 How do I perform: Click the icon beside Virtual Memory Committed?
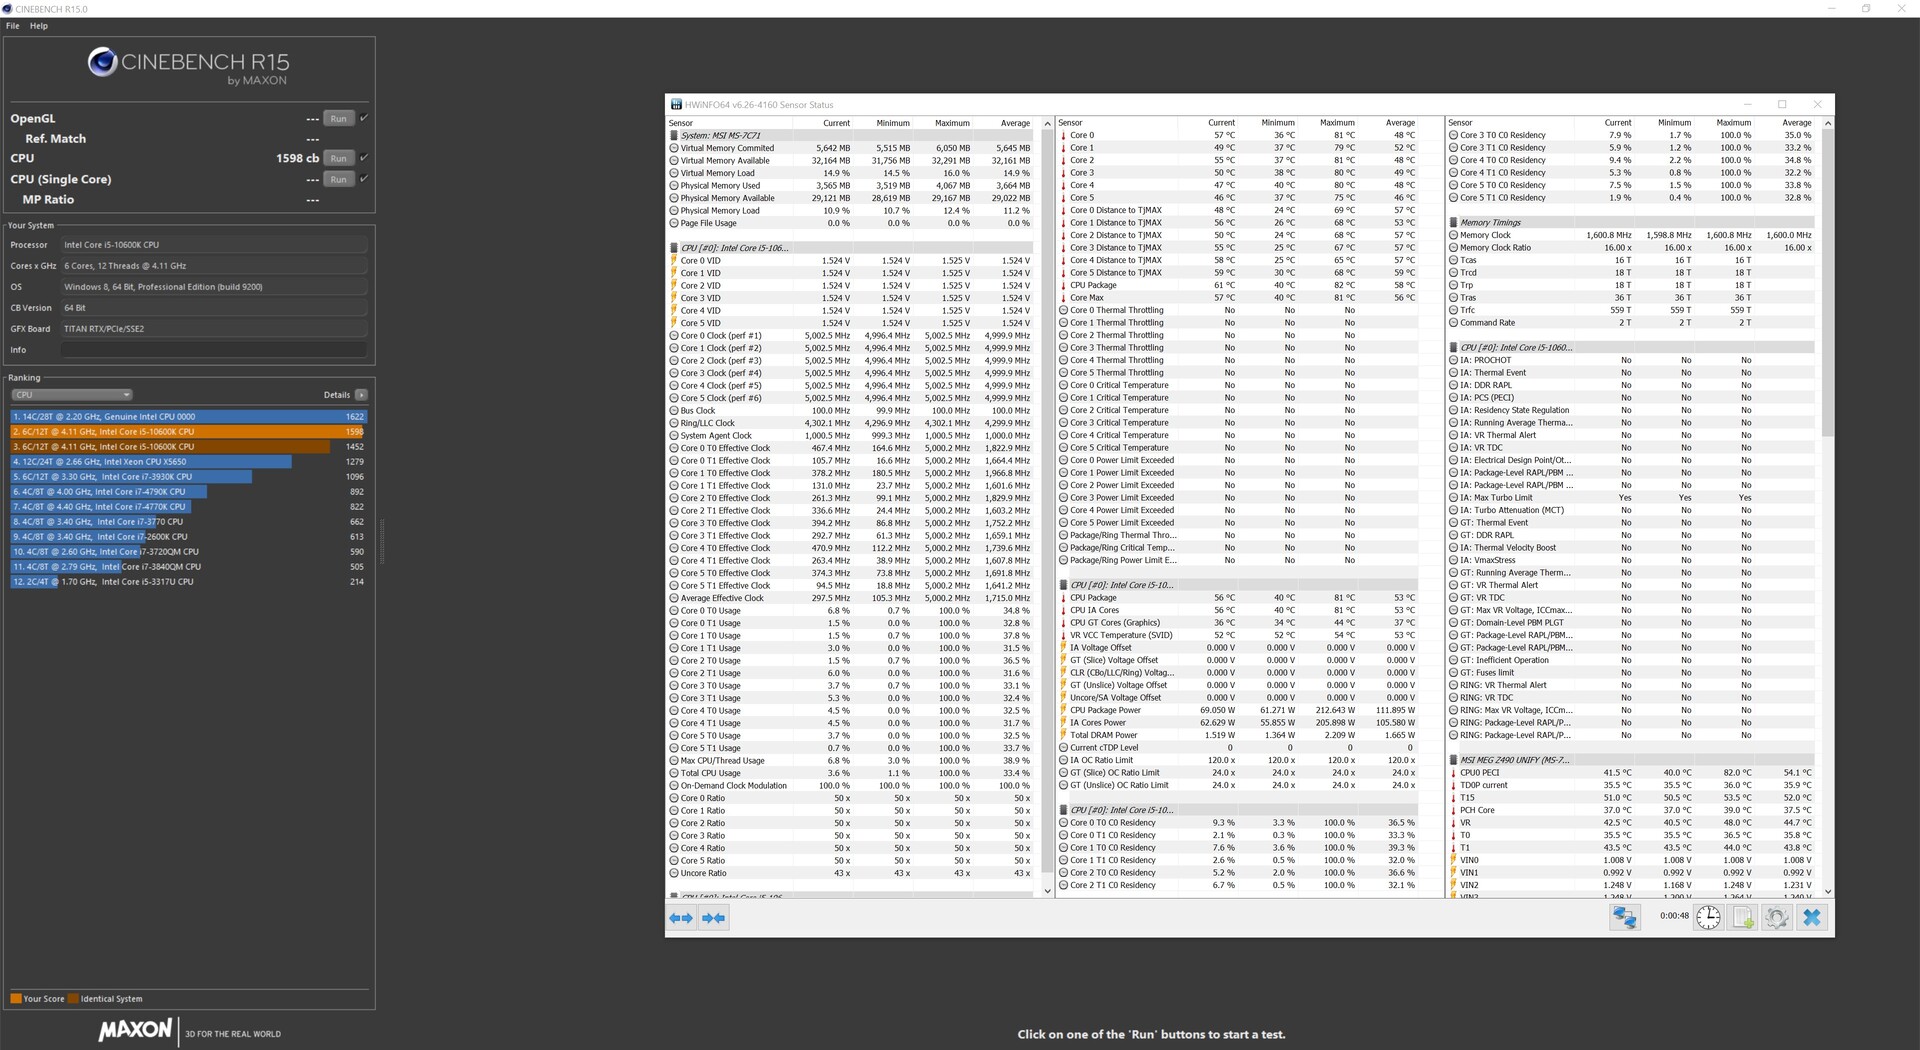click(674, 148)
